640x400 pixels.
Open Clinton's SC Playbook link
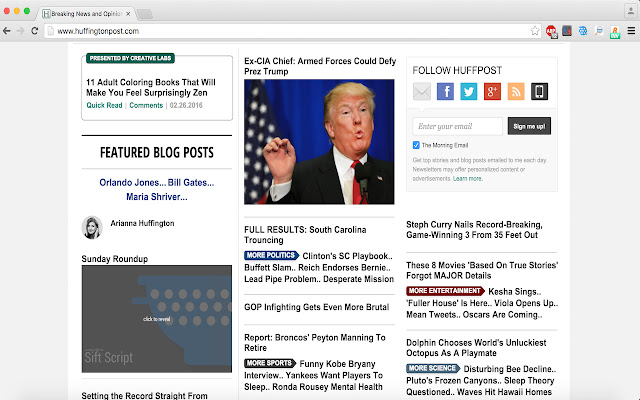pyautogui.click(x=347, y=256)
